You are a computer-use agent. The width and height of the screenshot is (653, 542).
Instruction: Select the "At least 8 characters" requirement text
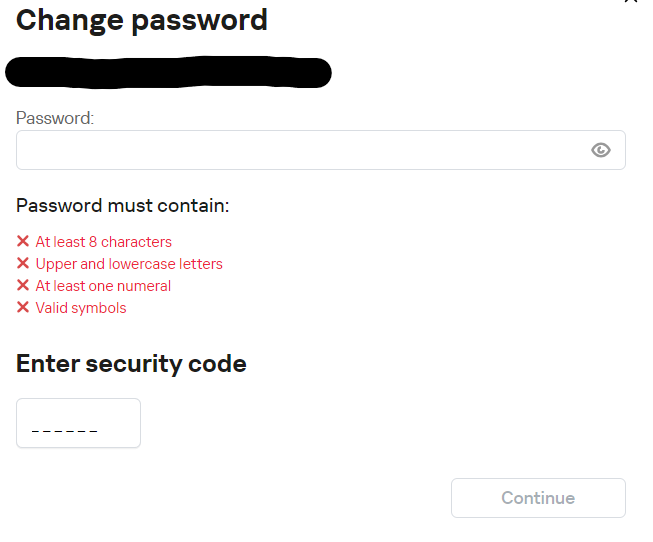103,242
